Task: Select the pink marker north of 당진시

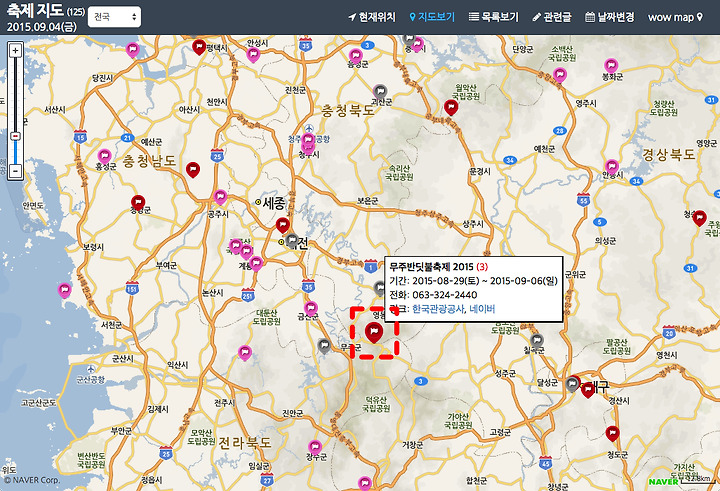Action: (x=132, y=50)
